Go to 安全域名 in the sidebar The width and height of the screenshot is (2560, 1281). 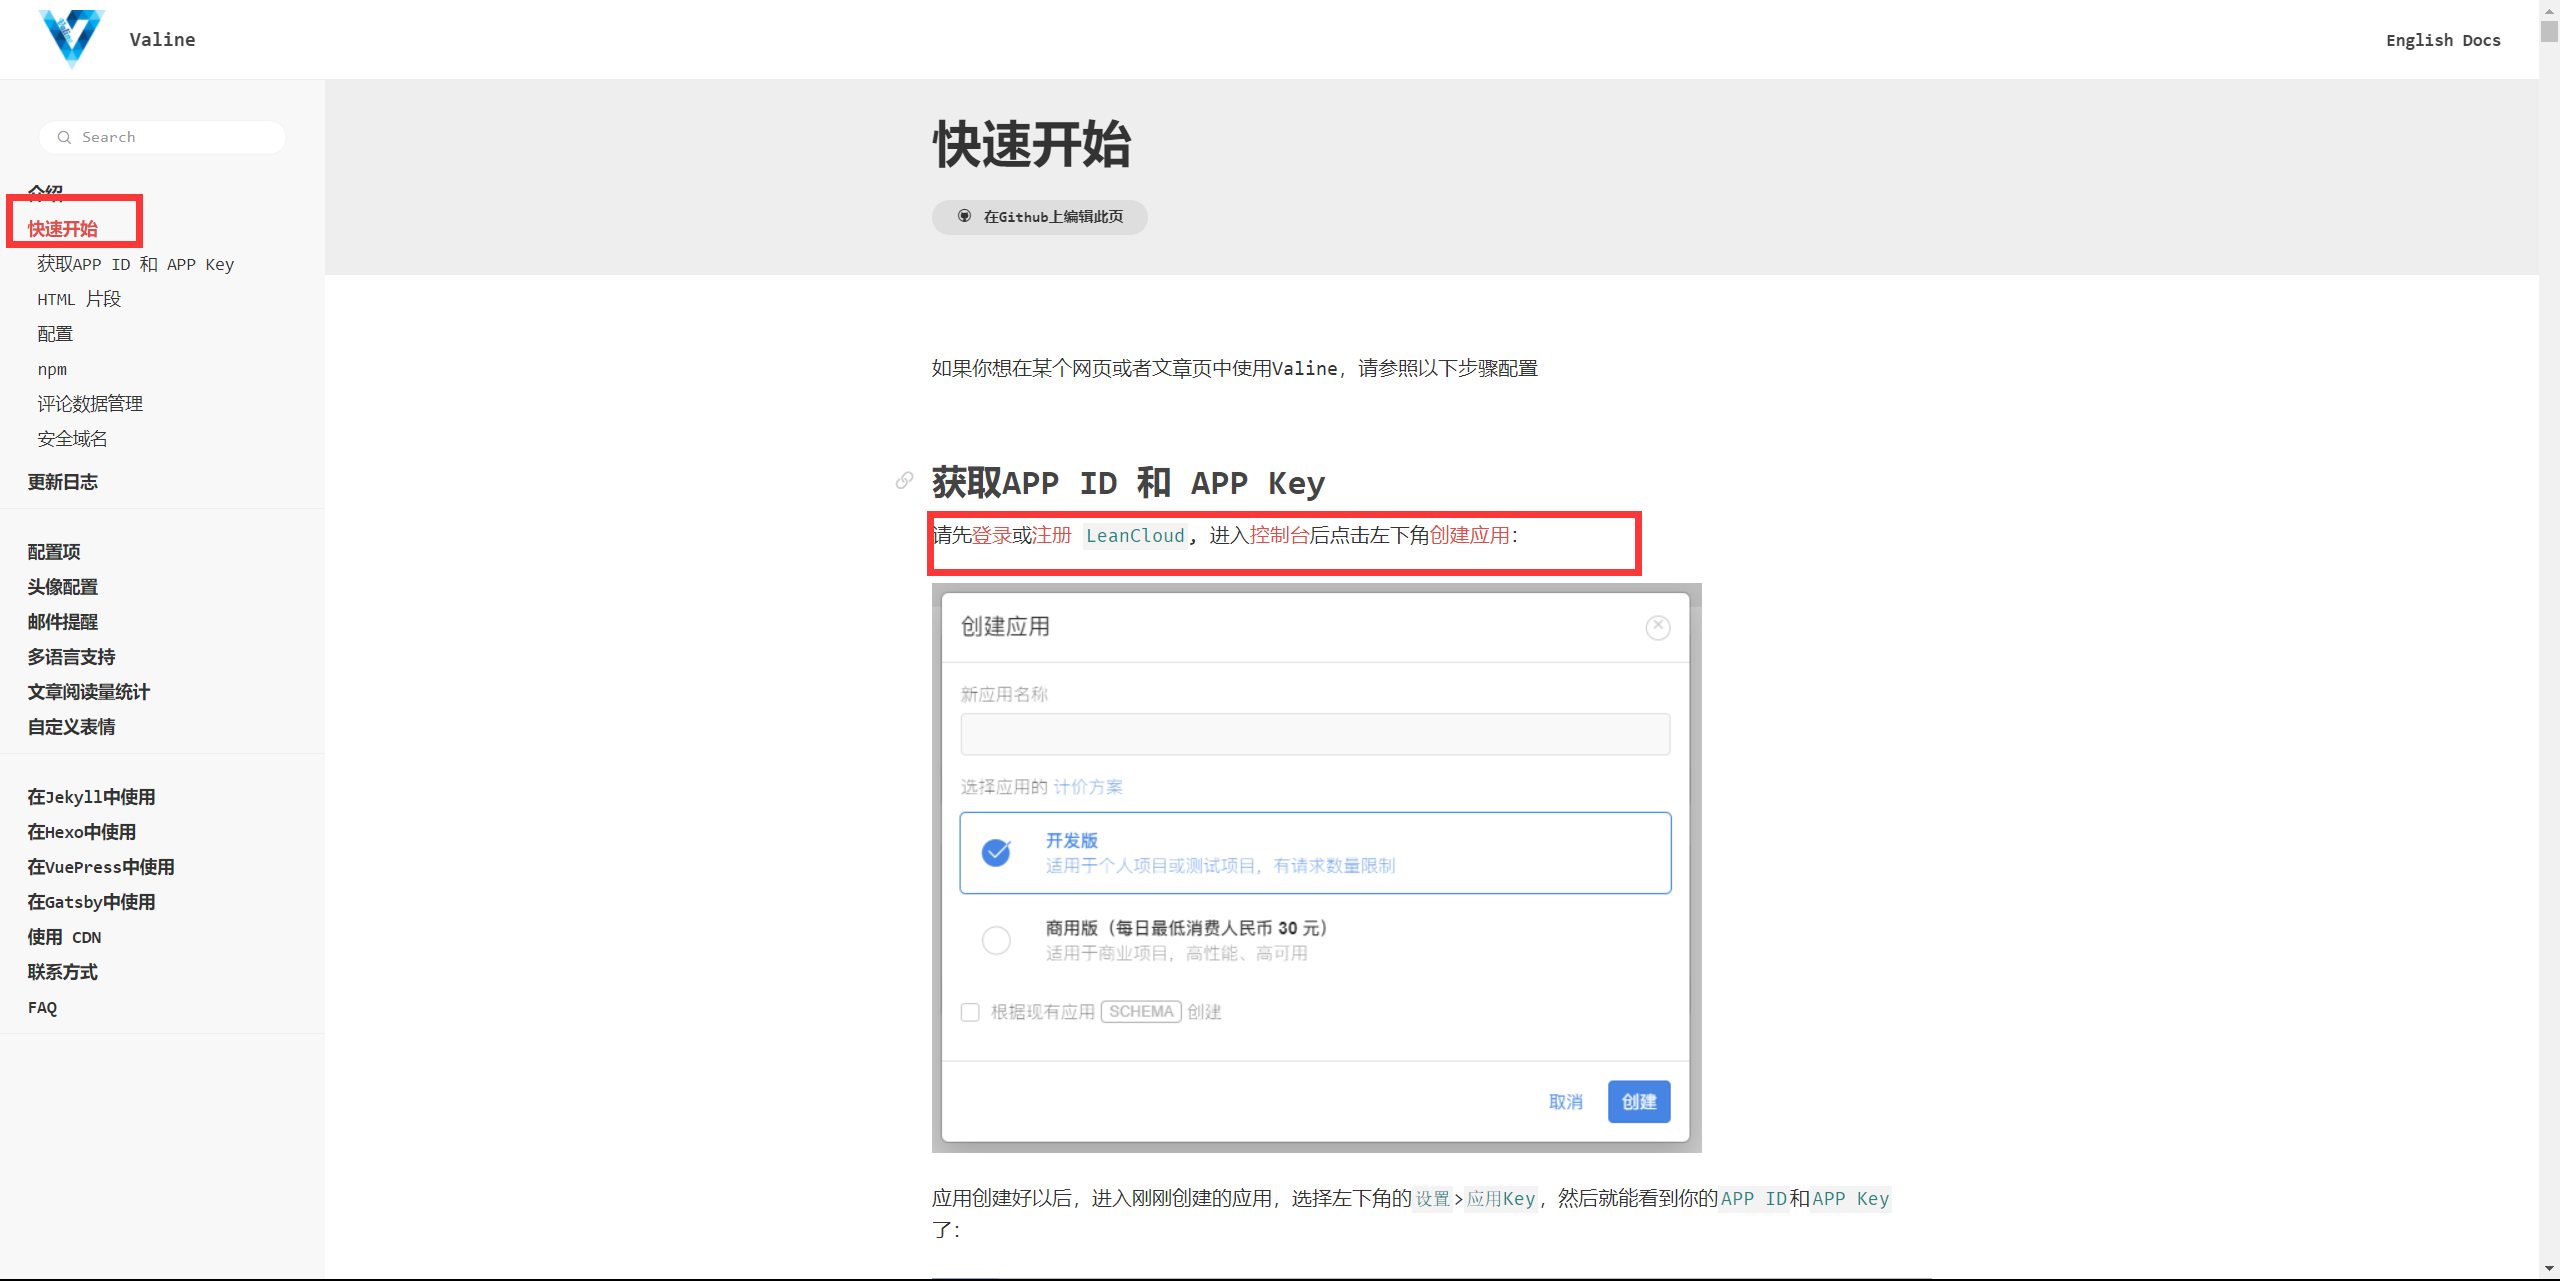pos(72,439)
